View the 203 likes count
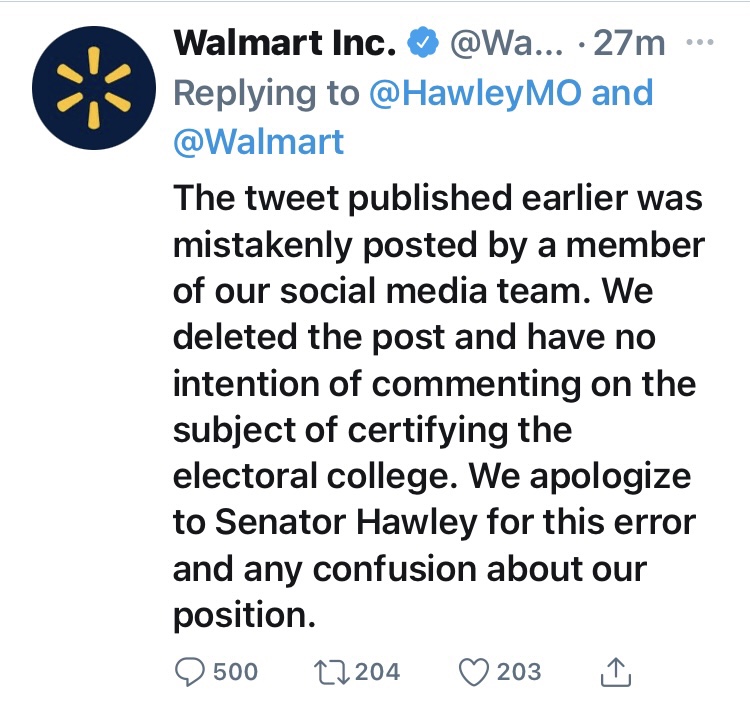Image resolution: width=750 pixels, height=707 pixels. coord(519,671)
